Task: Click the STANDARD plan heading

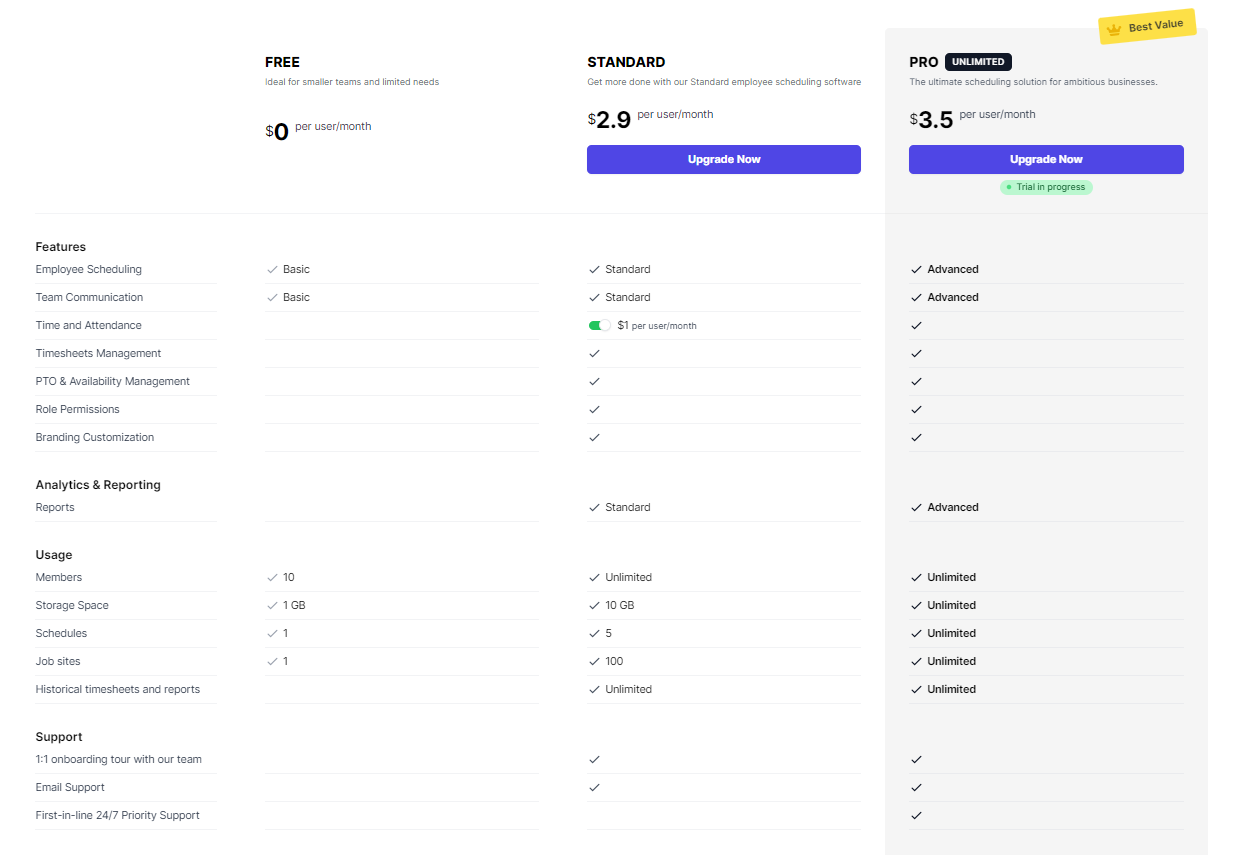Action: [626, 62]
